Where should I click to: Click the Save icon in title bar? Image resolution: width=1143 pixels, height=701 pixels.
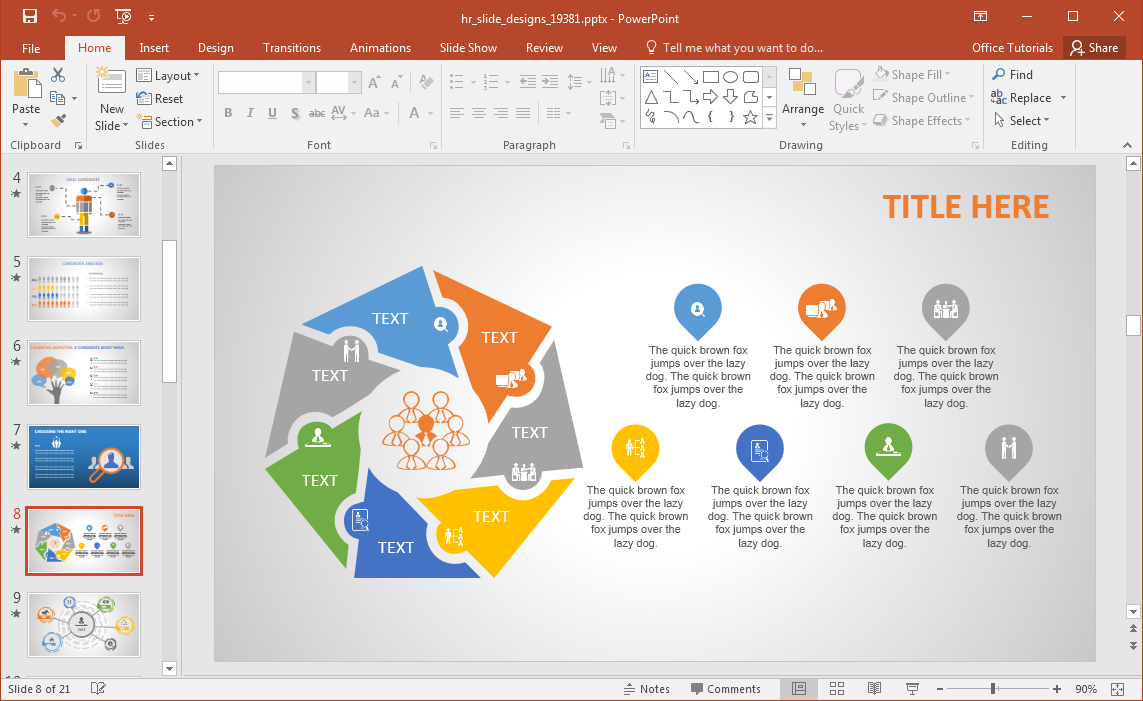[29, 16]
